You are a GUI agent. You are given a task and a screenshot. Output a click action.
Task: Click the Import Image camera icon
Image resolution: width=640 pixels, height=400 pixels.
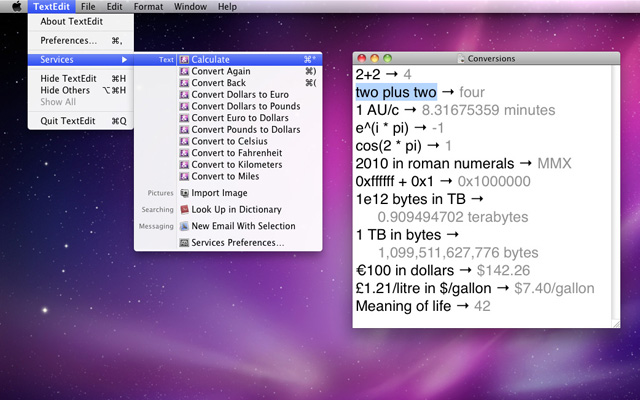(184, 193)
